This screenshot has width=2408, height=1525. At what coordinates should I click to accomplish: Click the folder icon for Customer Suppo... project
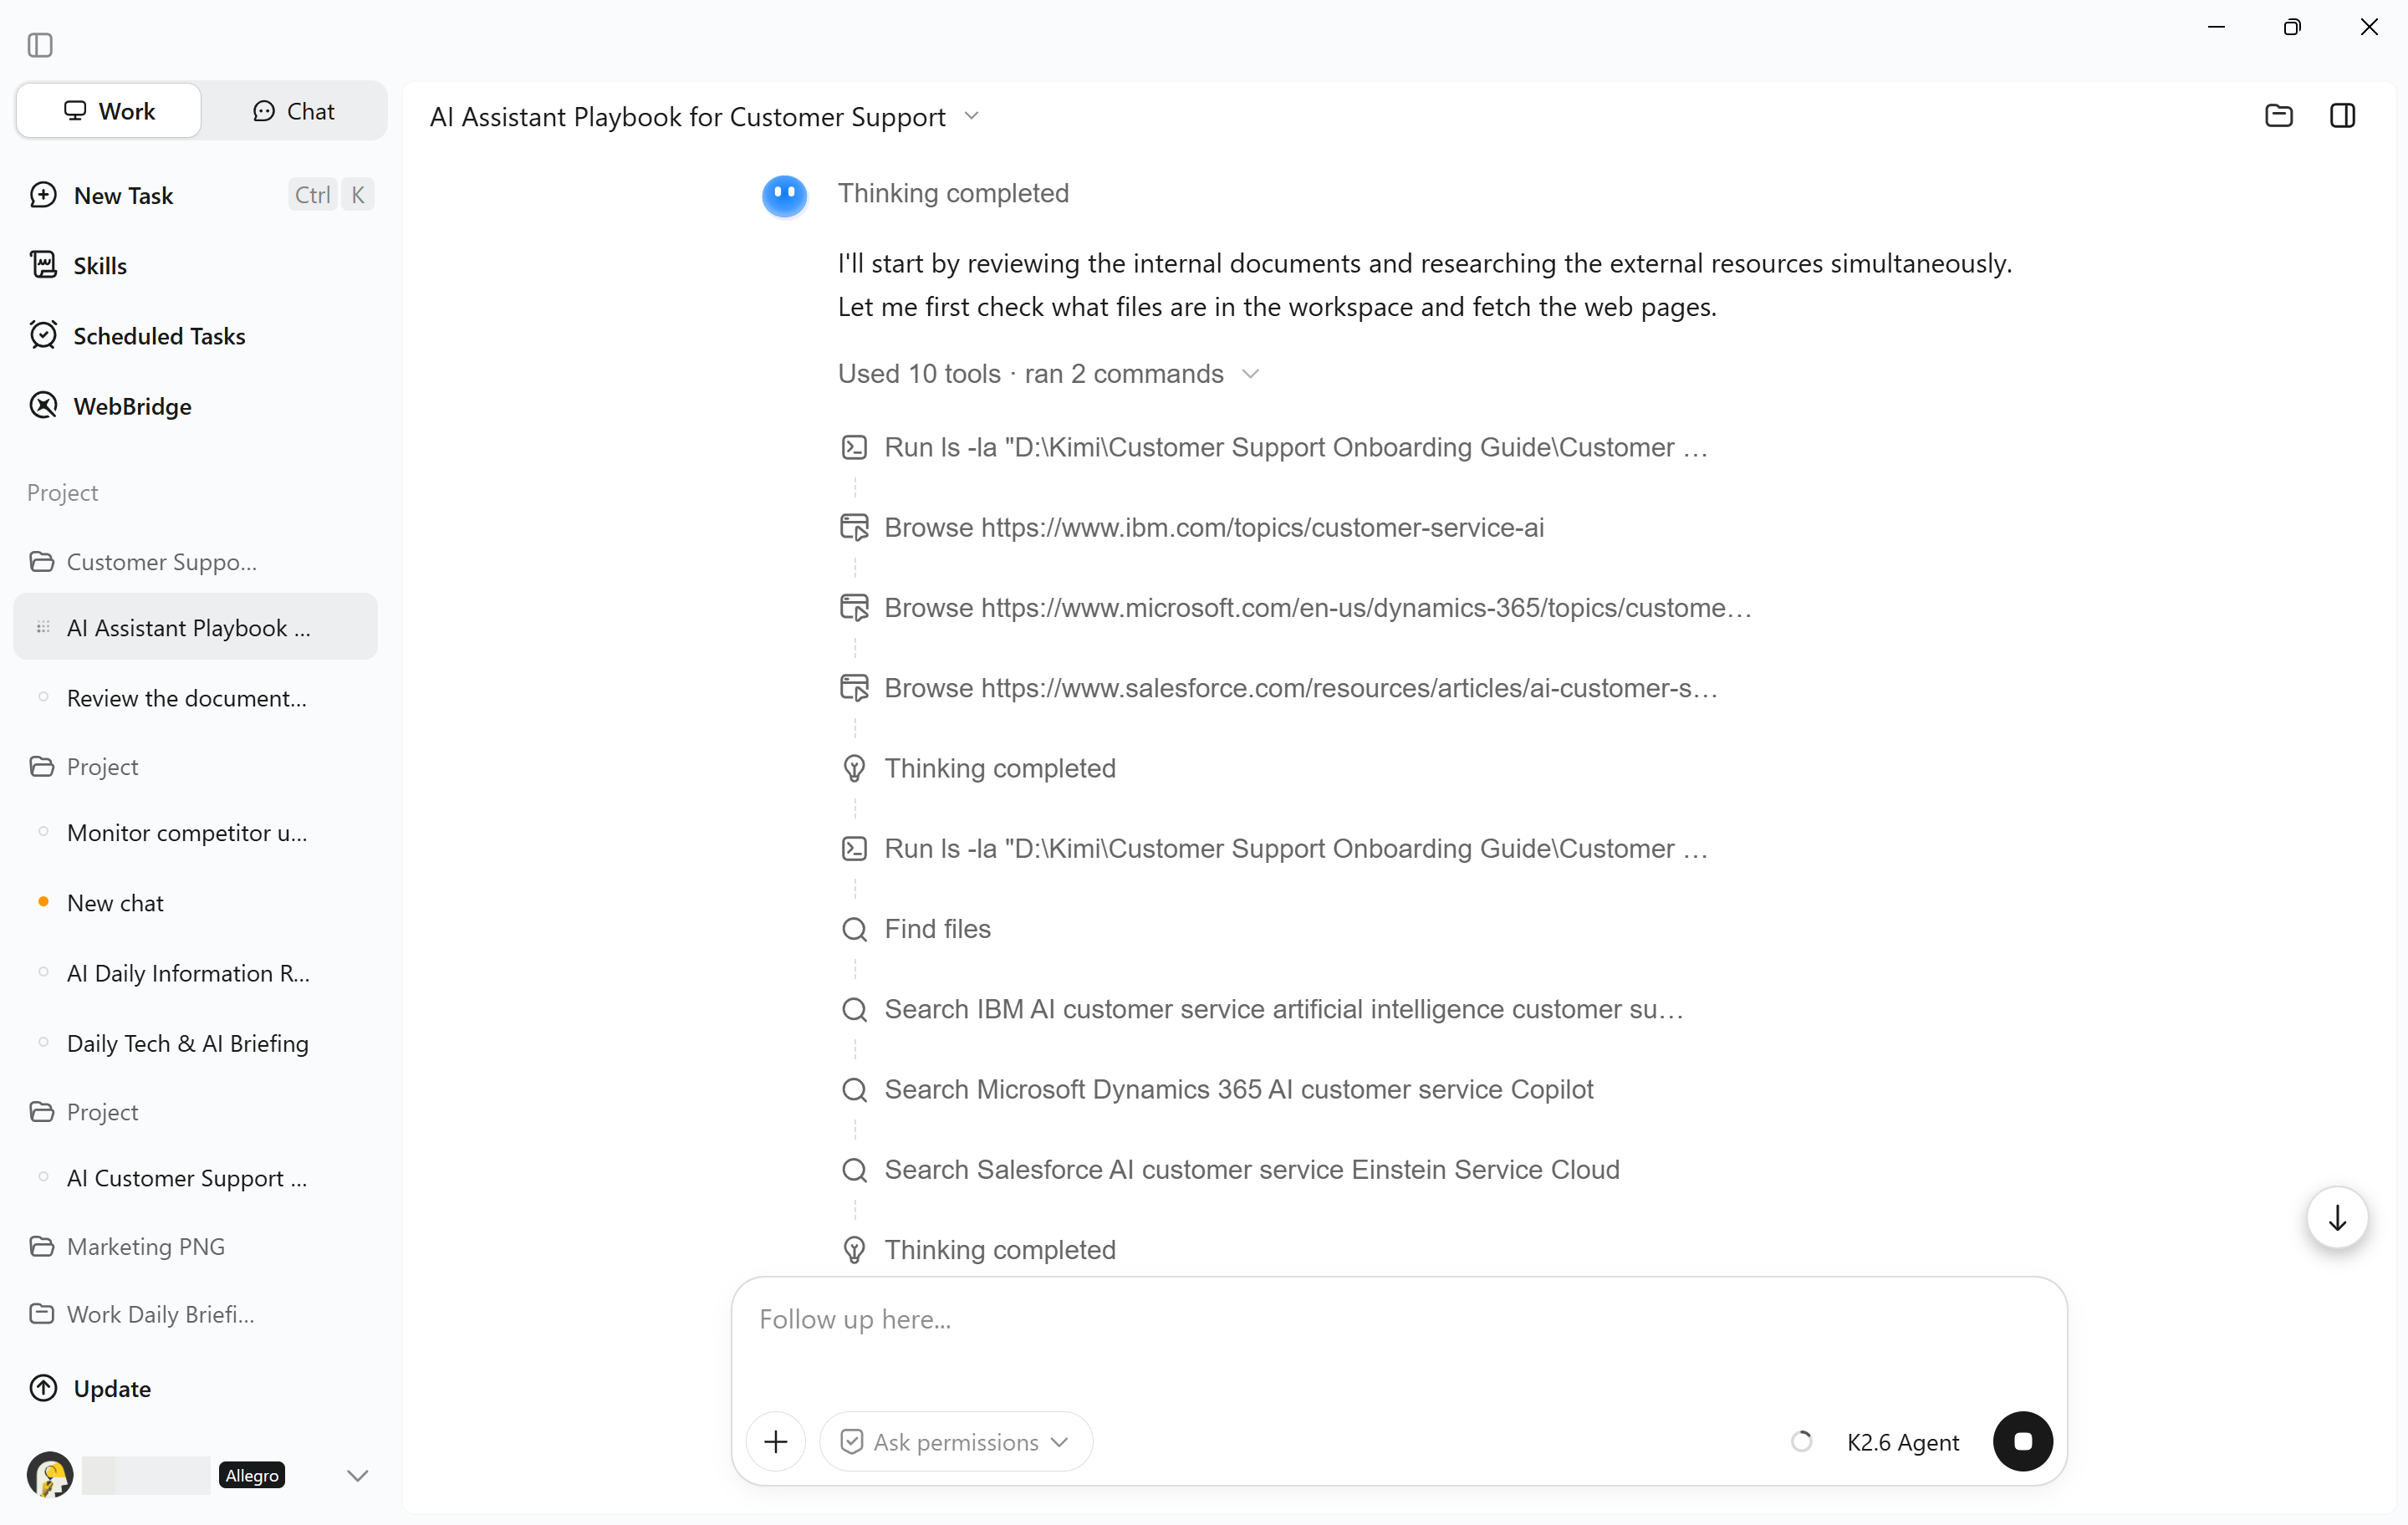(x=42, y=562)
